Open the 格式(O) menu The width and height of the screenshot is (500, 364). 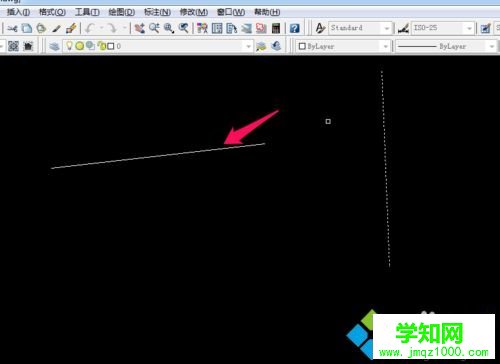(52, 12)
